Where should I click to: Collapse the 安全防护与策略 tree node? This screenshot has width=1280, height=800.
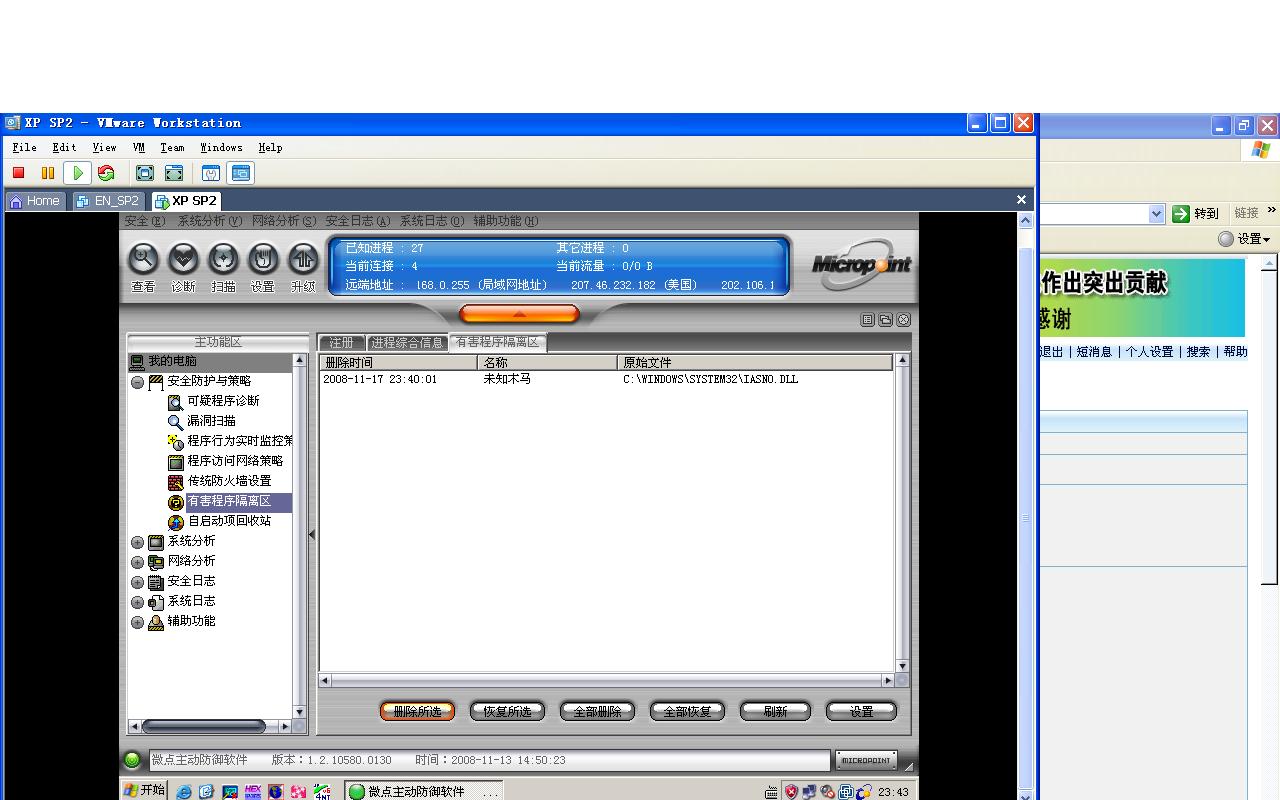pos(138,382)
